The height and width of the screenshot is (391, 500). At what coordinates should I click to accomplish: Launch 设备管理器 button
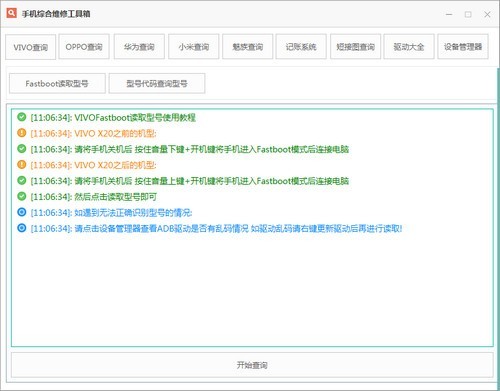[463, 47]
